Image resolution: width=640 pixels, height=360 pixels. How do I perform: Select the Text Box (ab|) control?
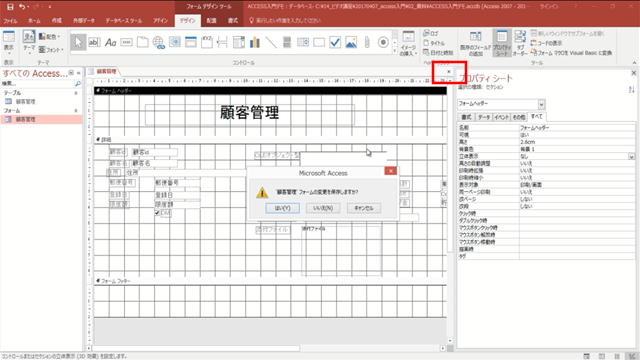94,42
